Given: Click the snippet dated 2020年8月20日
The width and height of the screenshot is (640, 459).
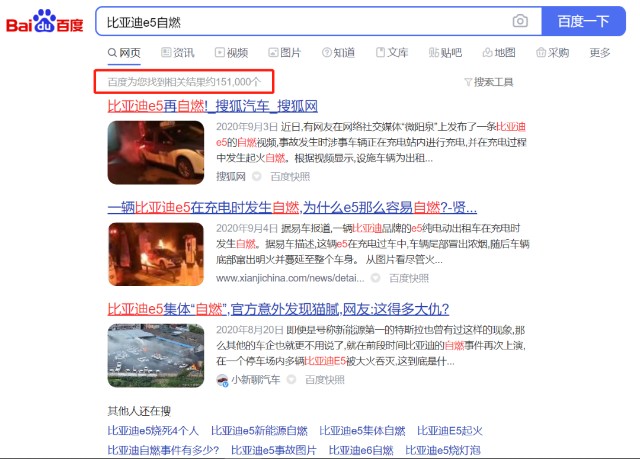Looking at the screenshot, I should pyautogui.click(x=371, y=345).
